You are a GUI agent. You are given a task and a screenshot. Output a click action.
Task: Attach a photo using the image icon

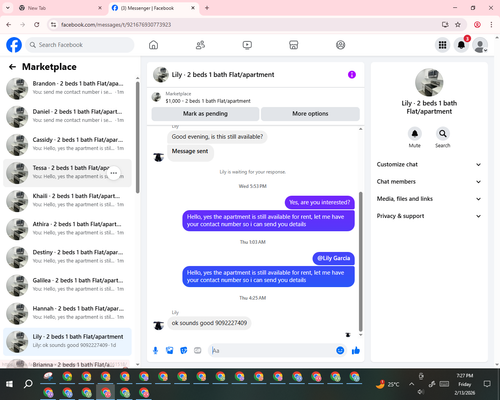pos(170,350)
